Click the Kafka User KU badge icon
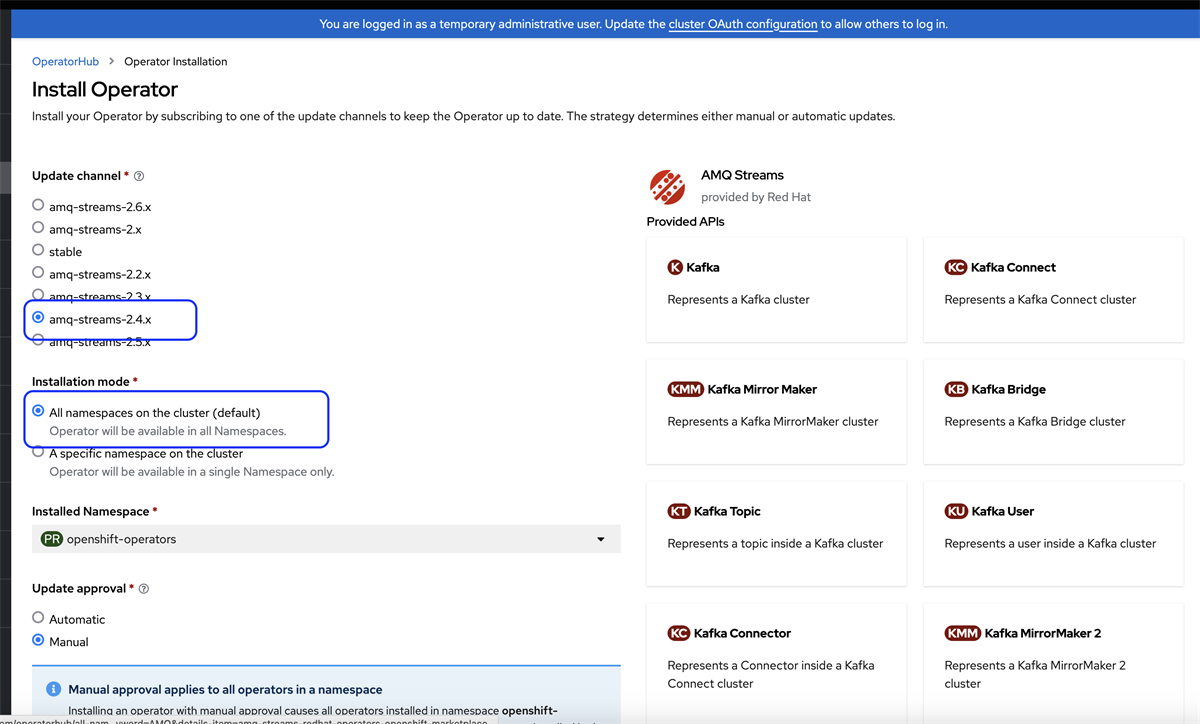Image resolution: width=1200 pixels, height=724 pixels. tap(956, 511)
